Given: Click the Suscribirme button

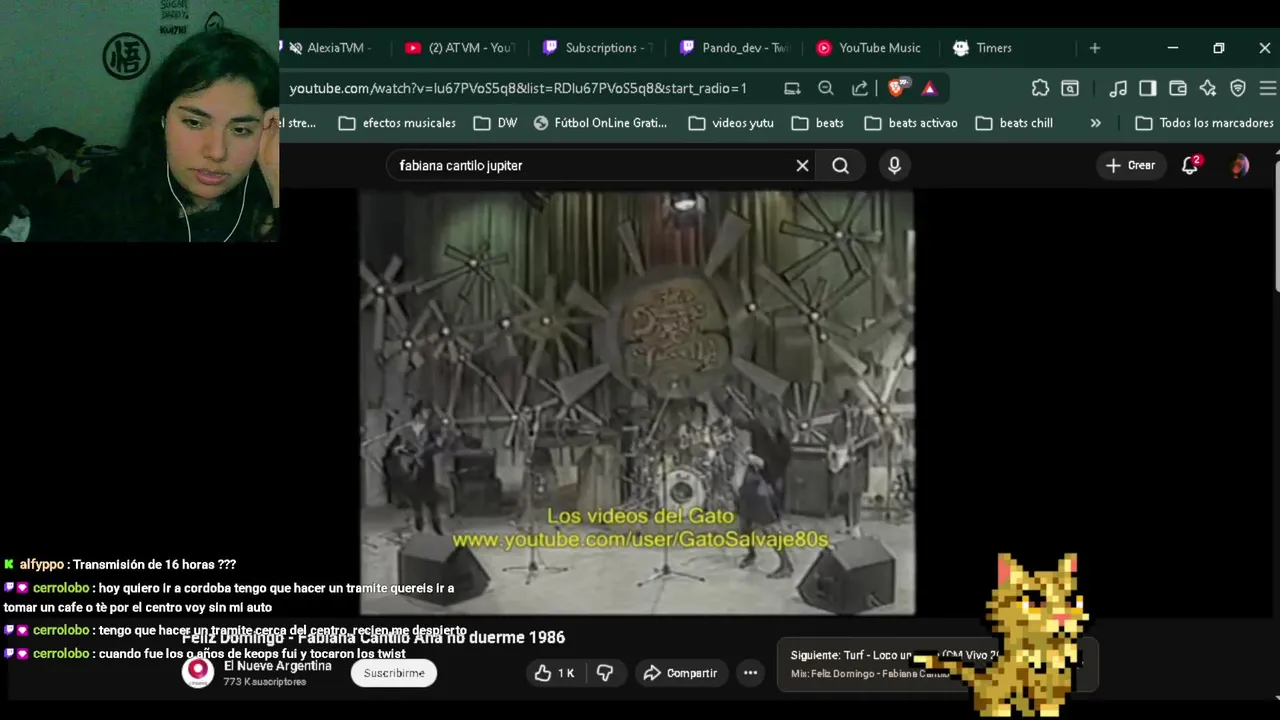Looking at the screenshot, I should [x=394, y=673].
